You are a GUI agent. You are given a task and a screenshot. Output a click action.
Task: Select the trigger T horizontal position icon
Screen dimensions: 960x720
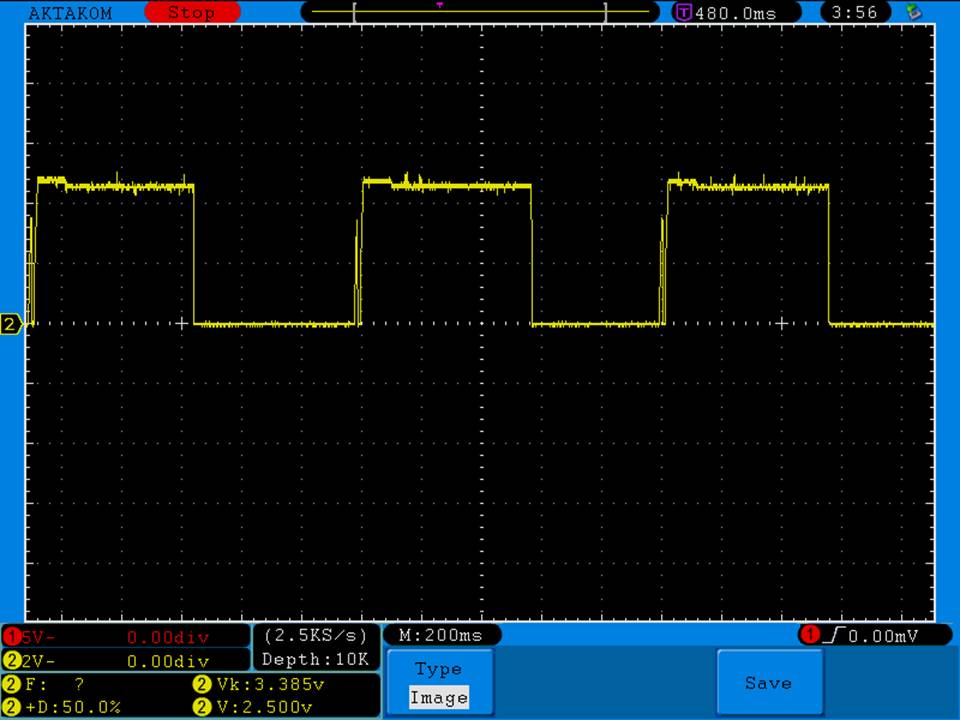tap(684, 13)
